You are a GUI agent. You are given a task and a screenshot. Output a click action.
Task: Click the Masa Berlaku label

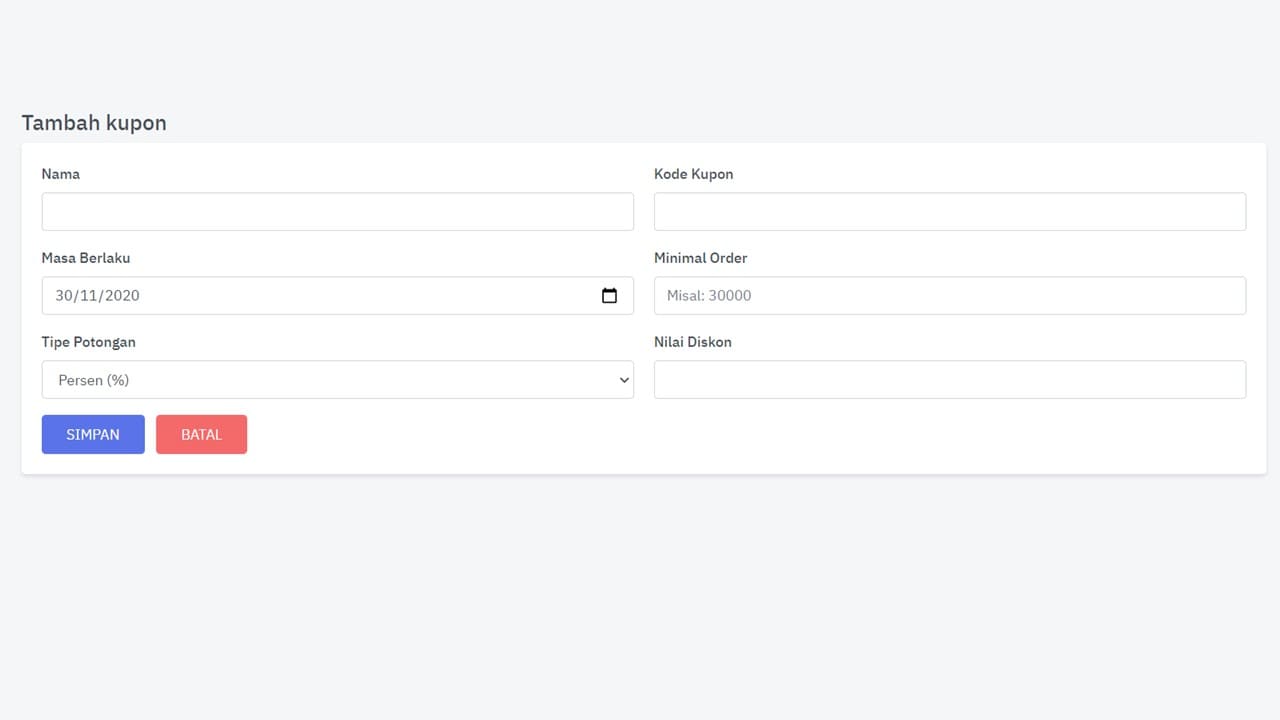point(86,258)
